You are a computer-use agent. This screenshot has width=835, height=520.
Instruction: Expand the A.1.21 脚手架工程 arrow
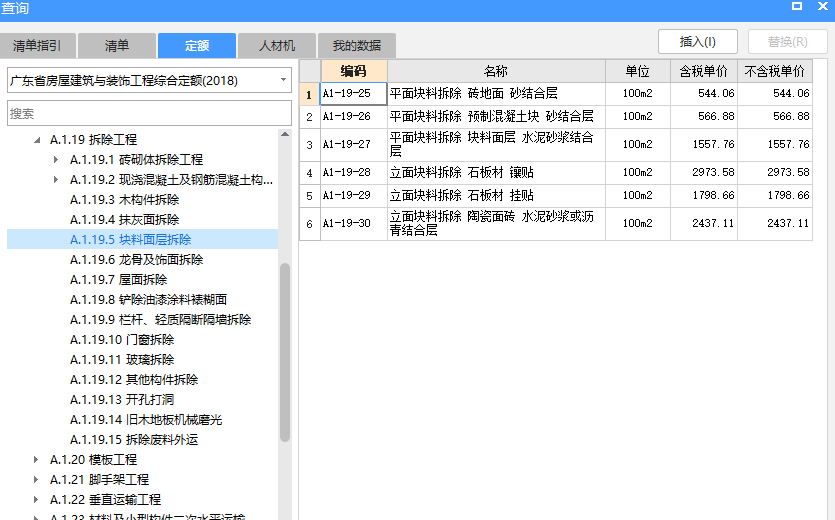[x=36, y=480]
